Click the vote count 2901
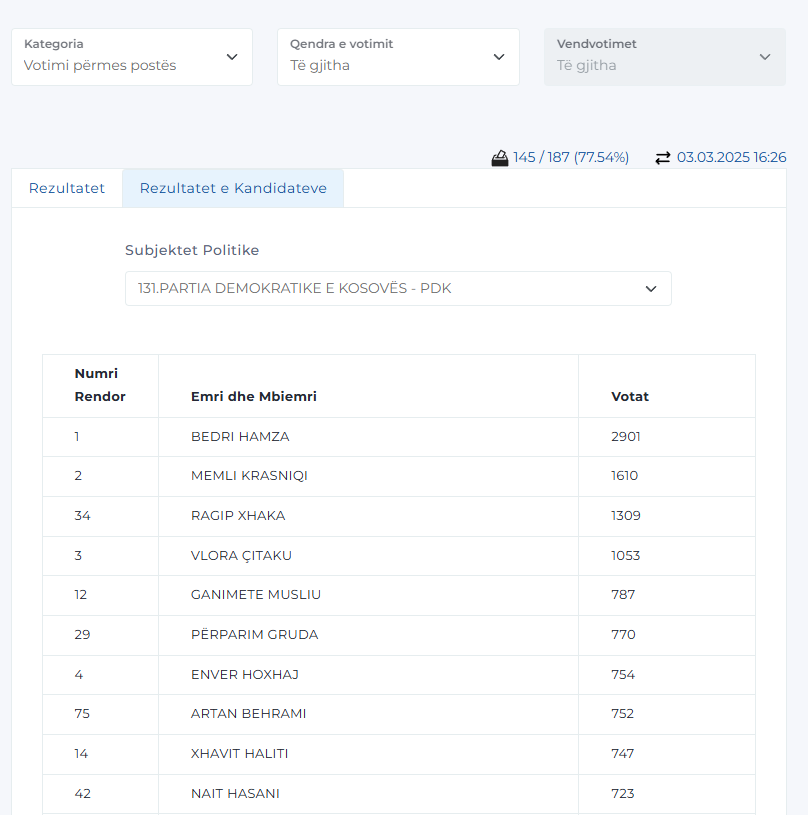Screen dimensions: 808x815 pos(626,437)
